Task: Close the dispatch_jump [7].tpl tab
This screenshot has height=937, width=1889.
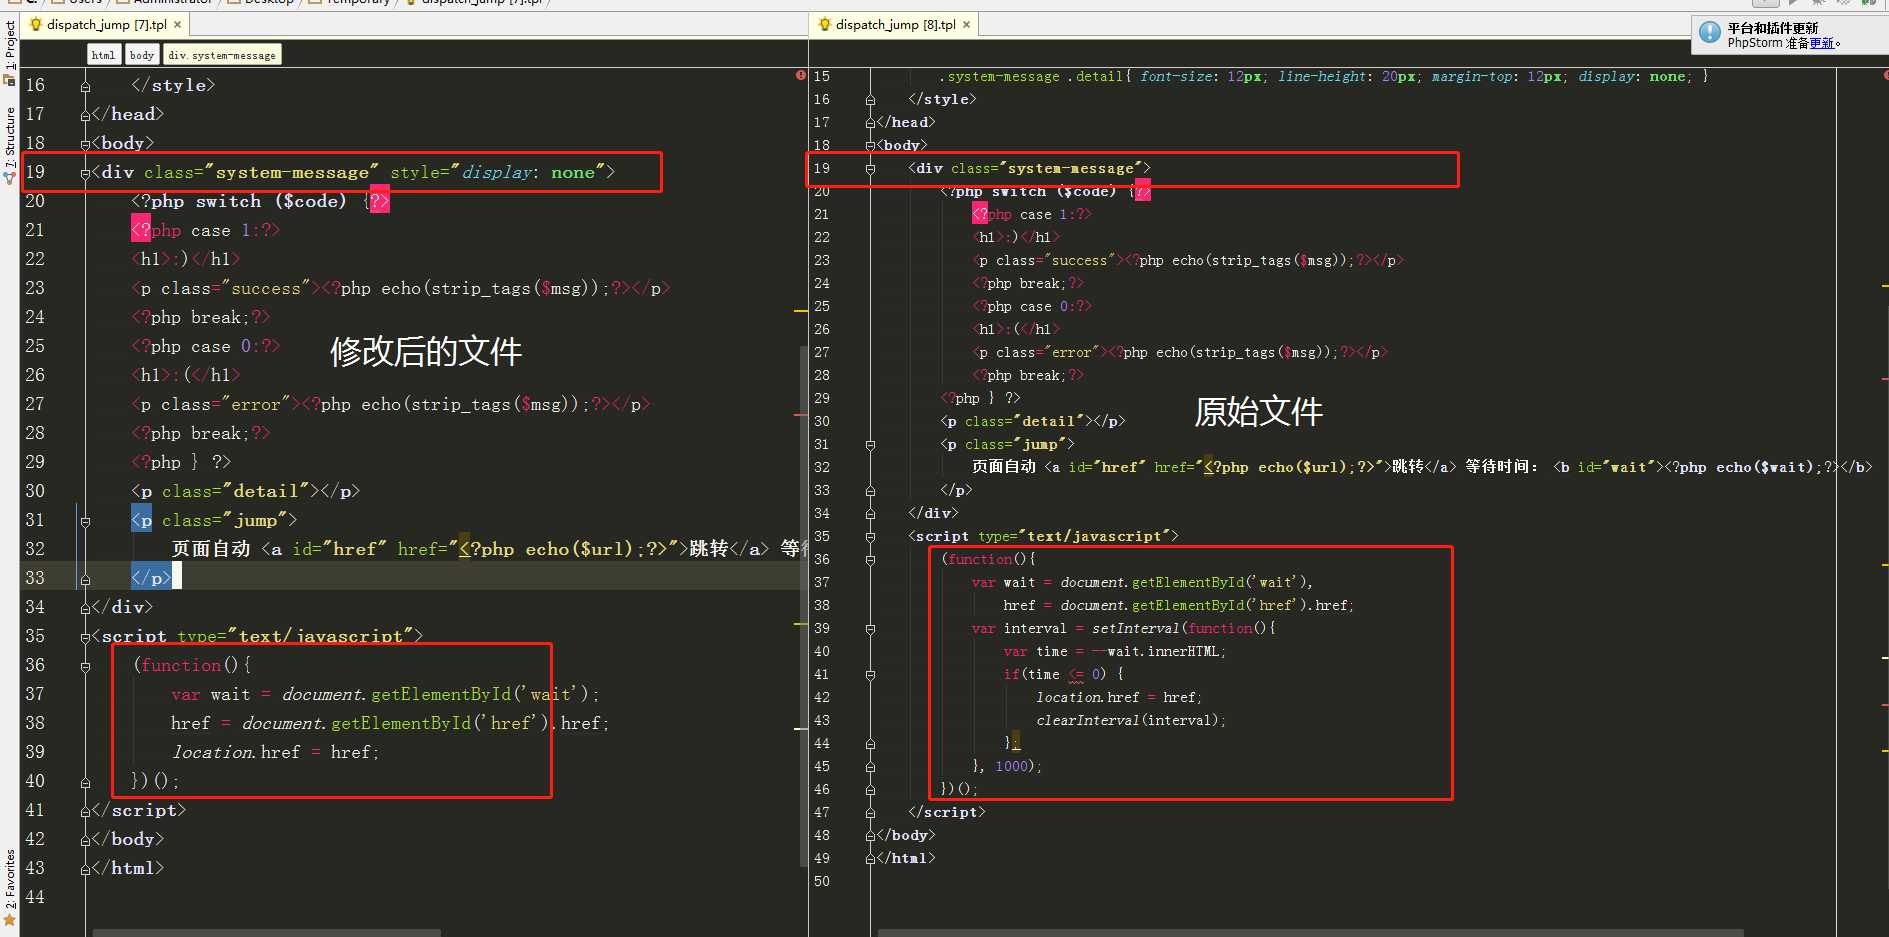Action: [178, 25]
